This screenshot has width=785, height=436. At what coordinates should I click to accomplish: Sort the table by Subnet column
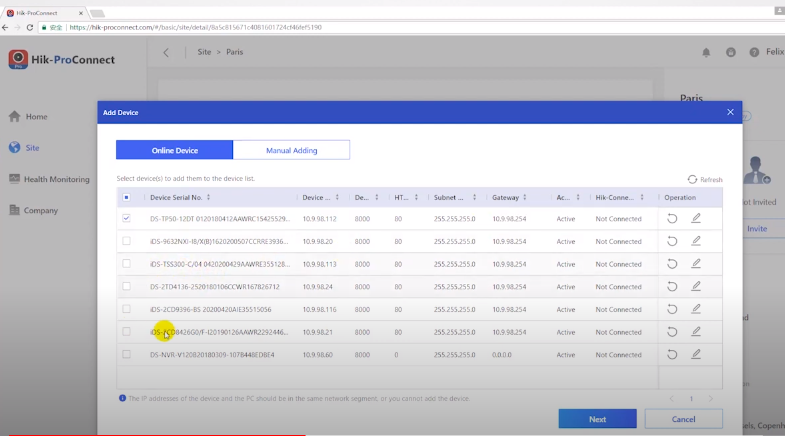click(x=473, y=197)
